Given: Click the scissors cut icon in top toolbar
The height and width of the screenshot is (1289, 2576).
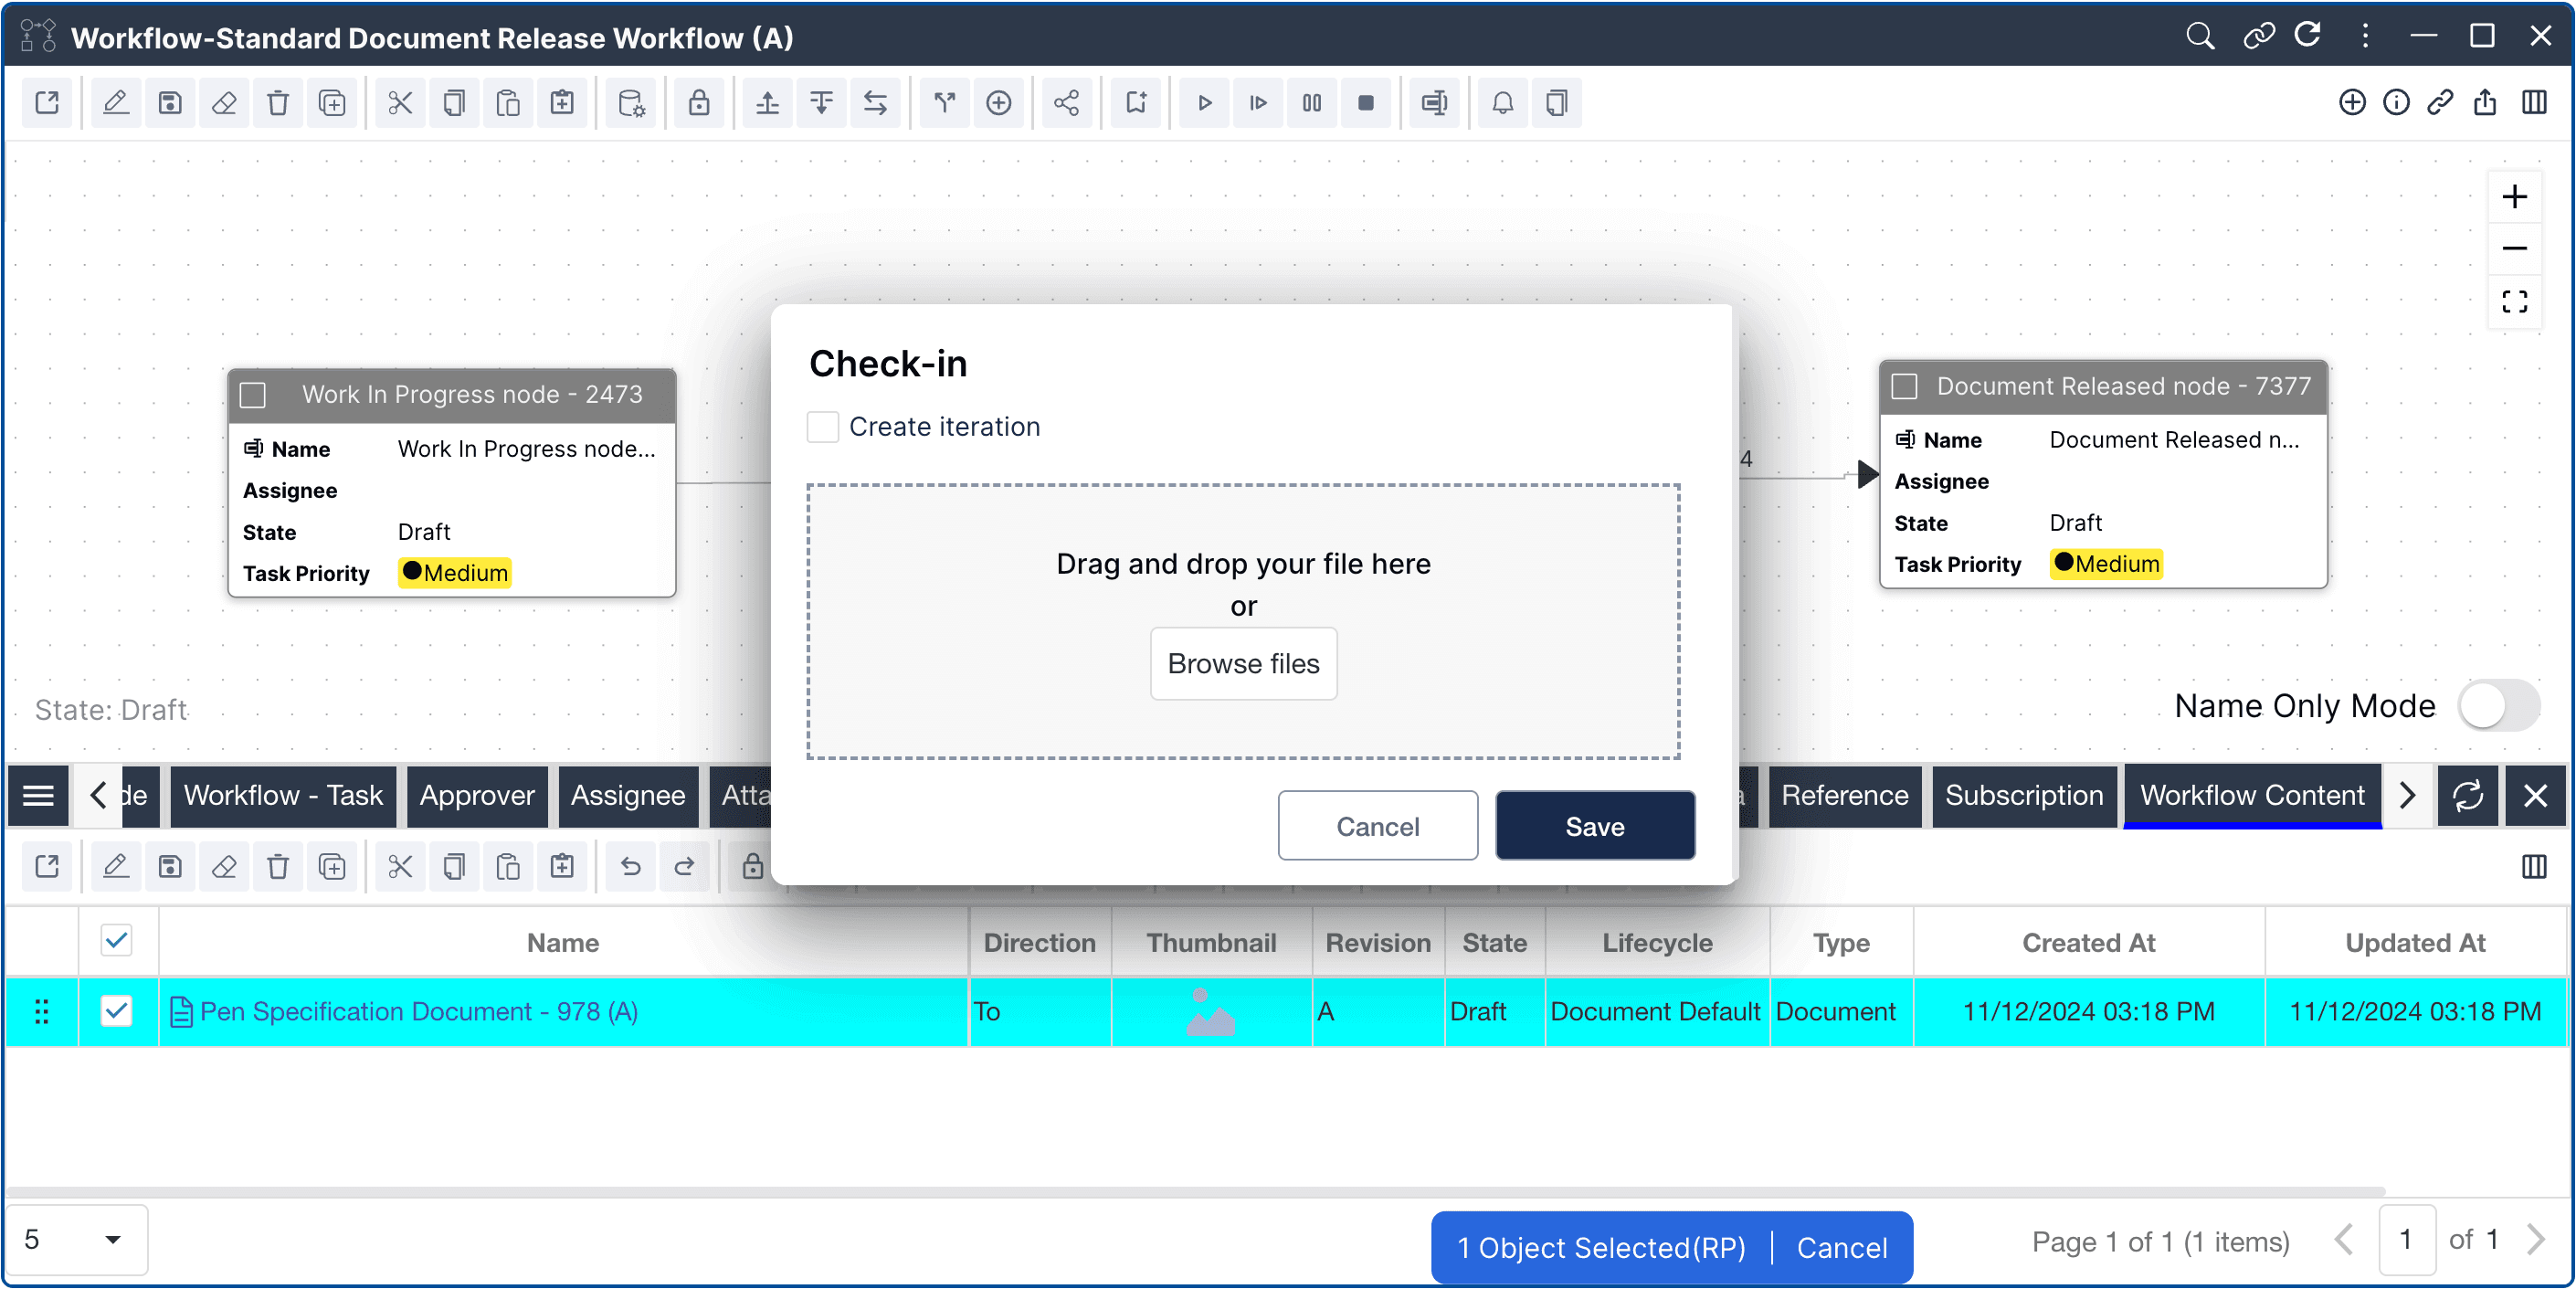Looking at the screenshot, I should (400, 103).
